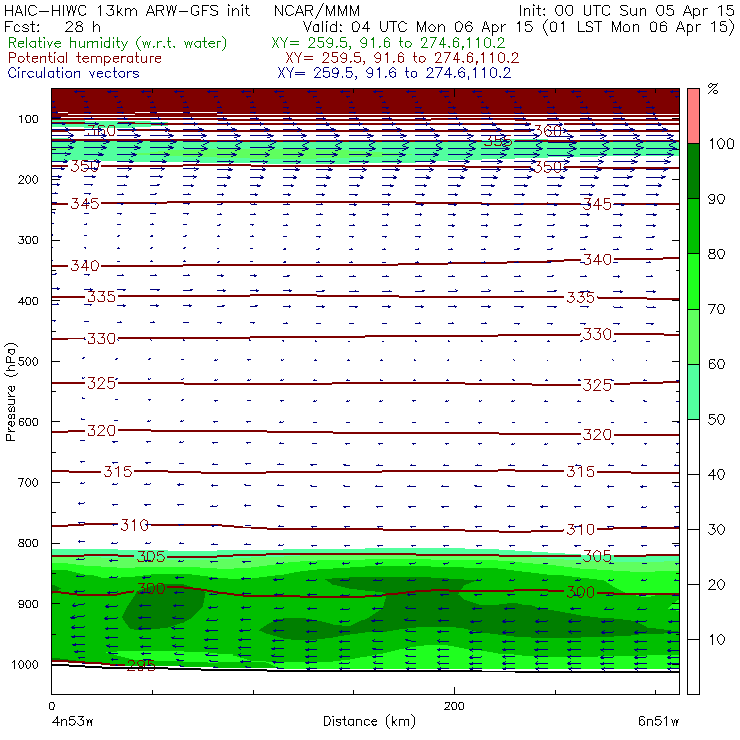
Task: Click the 300 hPa pressure axis label
Action: click(28, 240)
